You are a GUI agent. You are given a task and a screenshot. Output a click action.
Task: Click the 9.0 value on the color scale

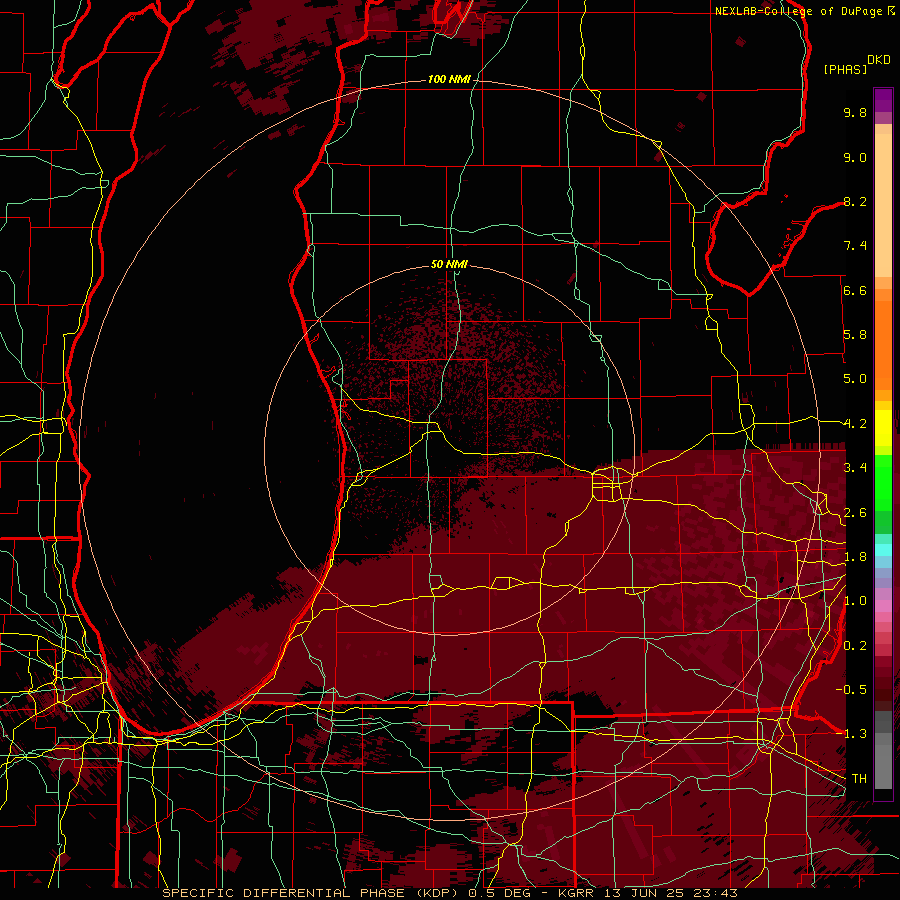(855, 157)
